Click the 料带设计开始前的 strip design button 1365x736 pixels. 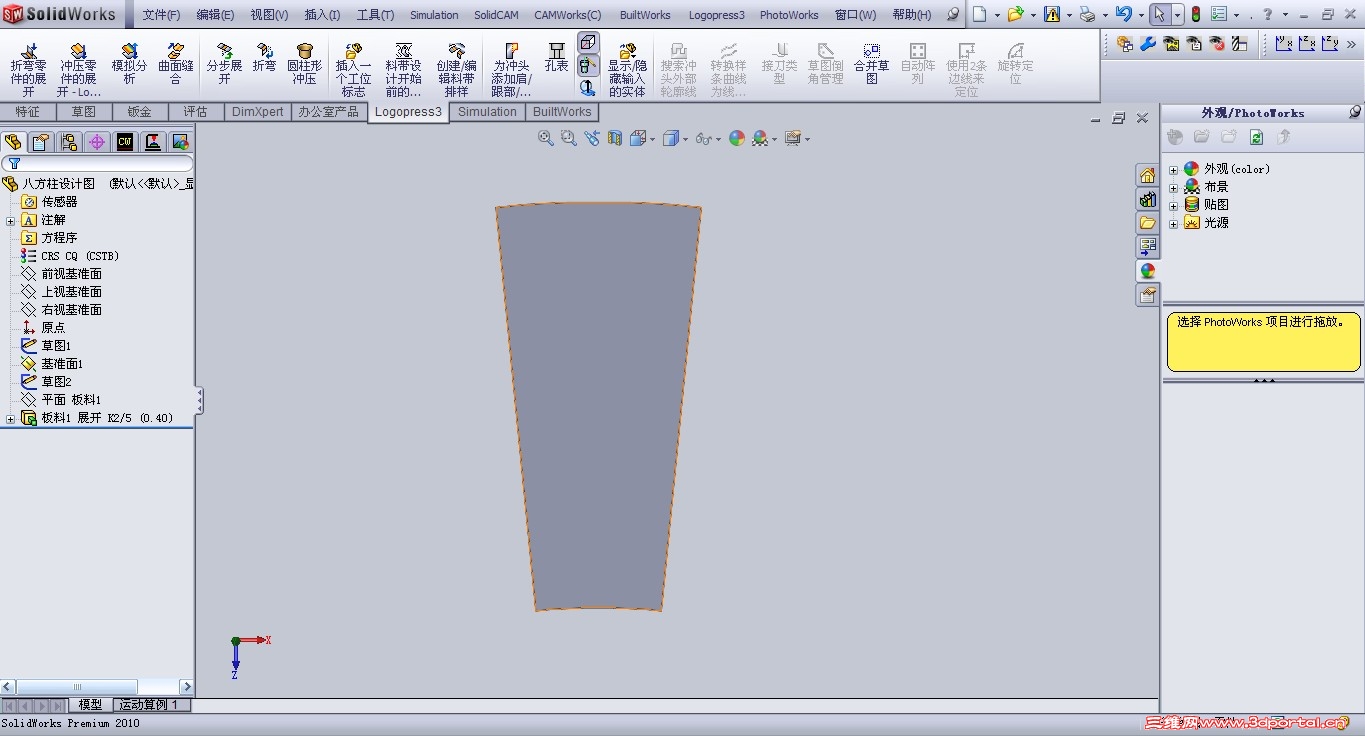[403, 70]
